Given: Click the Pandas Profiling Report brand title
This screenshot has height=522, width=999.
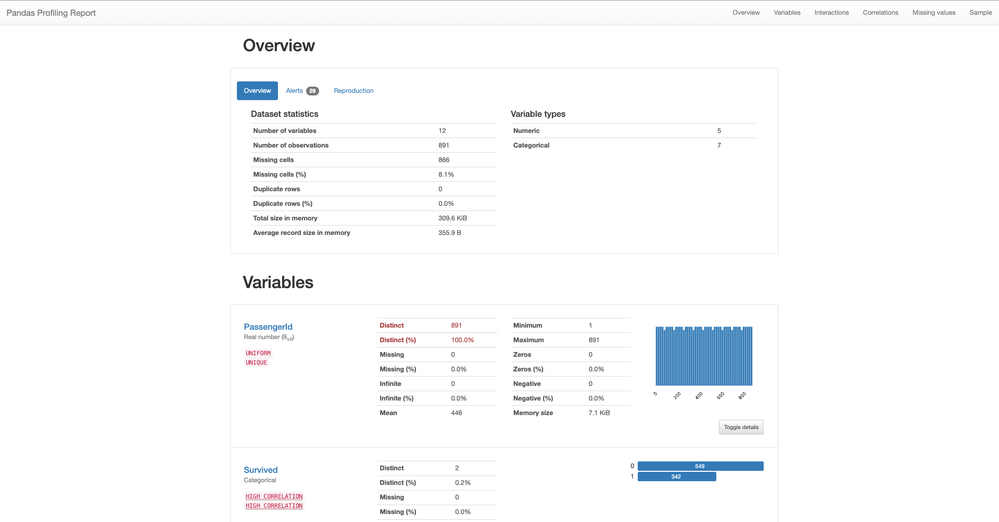Looking at the screenshot, I should point(51,13).
